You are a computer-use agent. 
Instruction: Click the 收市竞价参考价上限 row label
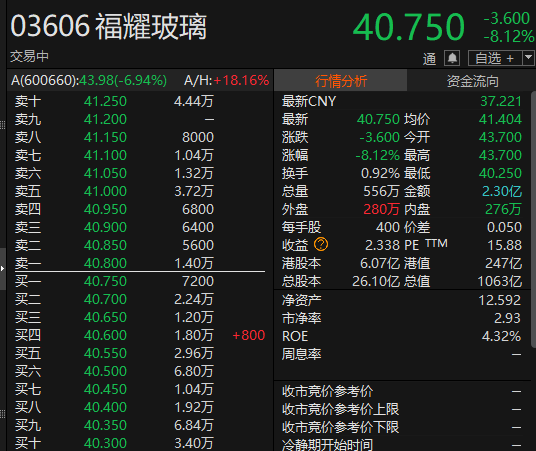pos(340,409)
